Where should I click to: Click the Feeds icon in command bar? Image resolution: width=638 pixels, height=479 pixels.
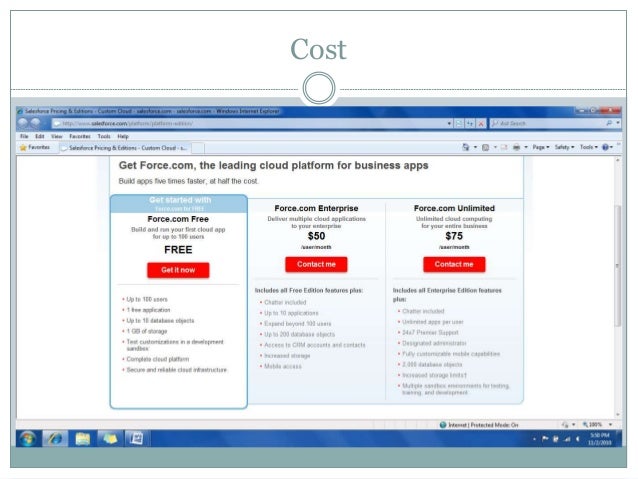coord(485,147)
